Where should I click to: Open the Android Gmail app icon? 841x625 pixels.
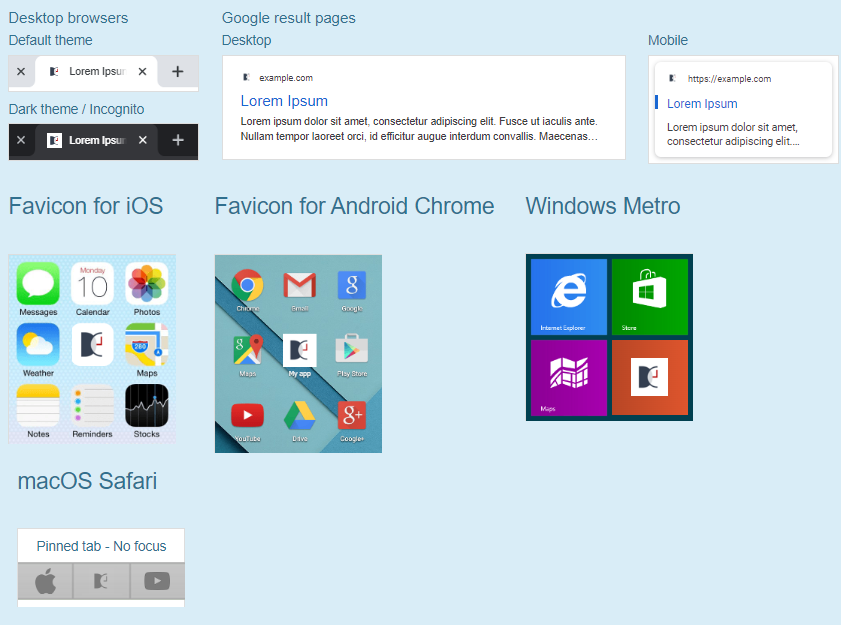(300, 286)
